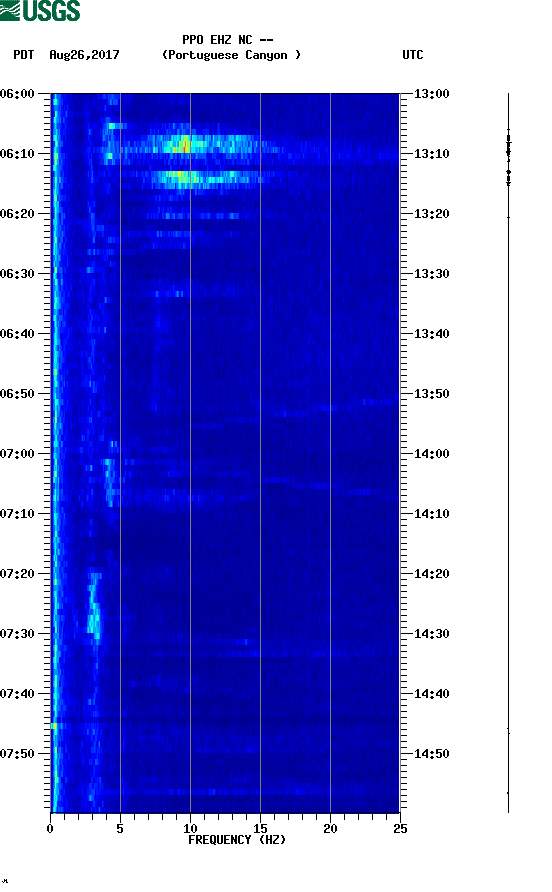552x892 pixels.
Task: Click the (Portuguese Canyon ) subtitle
Action: 231,55
